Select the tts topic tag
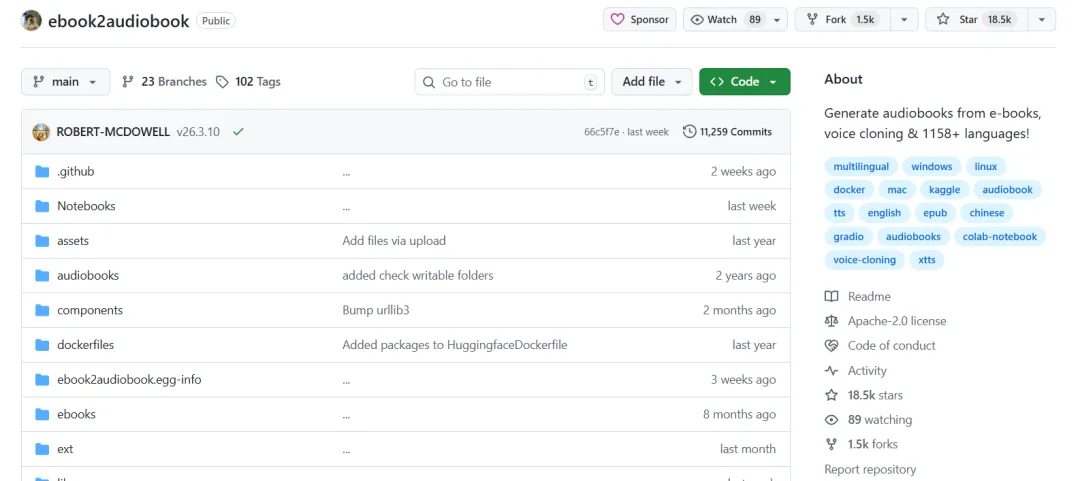Screen dimensions: 1080x481 (x=840, y=213)
